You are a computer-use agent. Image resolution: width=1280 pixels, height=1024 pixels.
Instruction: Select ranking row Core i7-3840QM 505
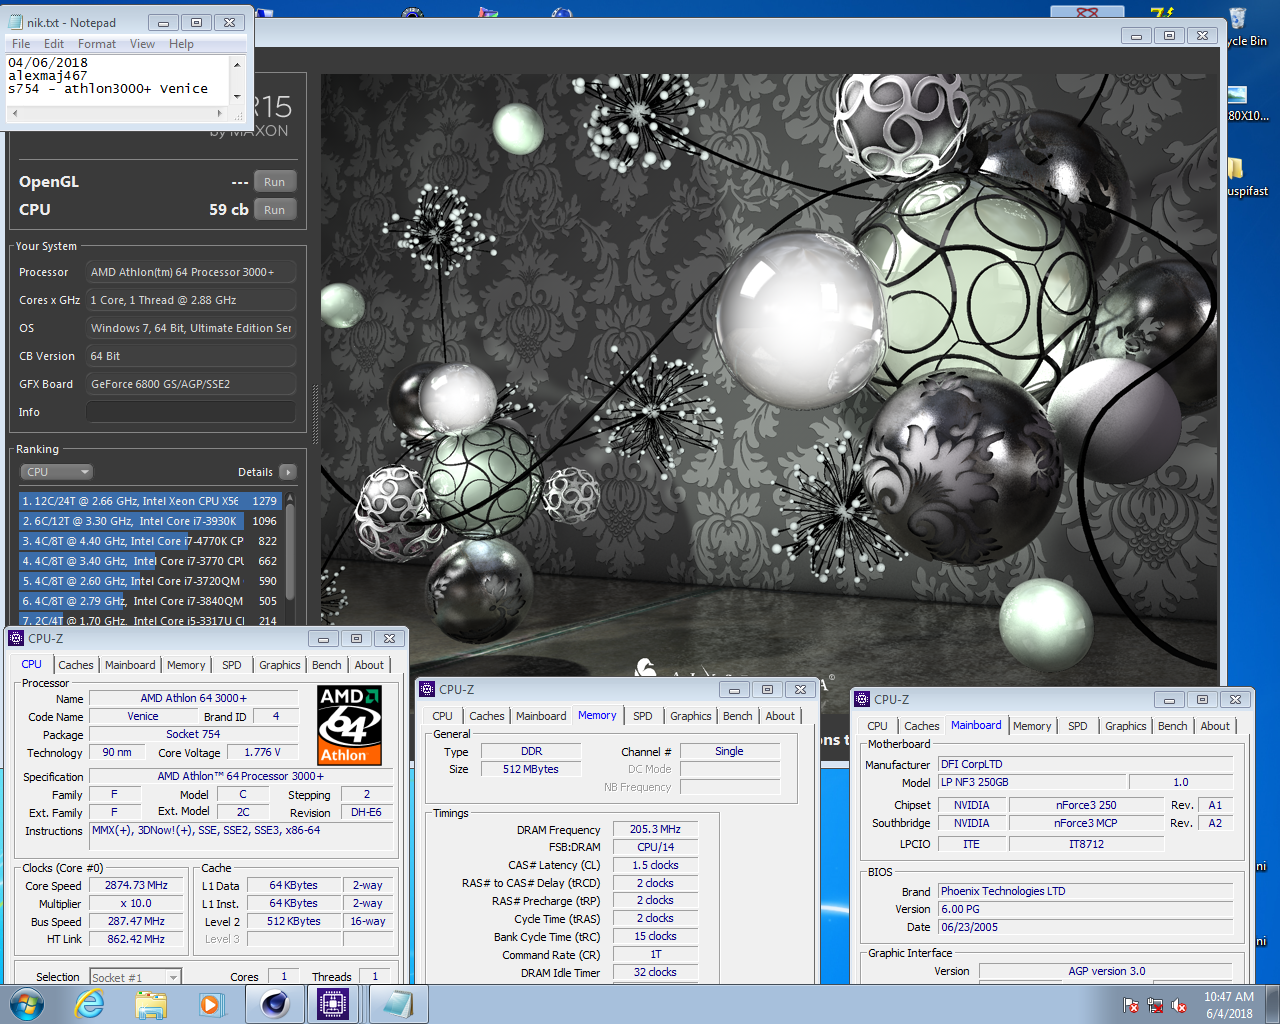click(149, 601)
